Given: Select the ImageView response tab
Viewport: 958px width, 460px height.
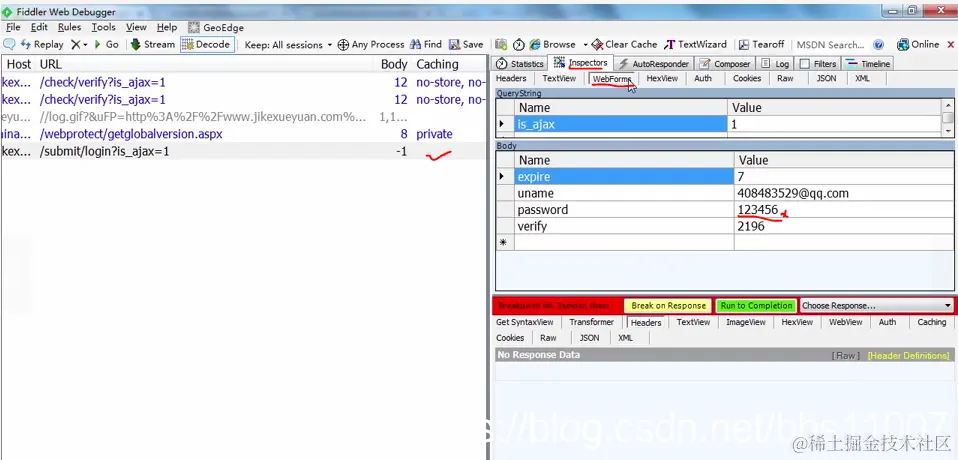Looking at the screenshot, I should 745,322.
